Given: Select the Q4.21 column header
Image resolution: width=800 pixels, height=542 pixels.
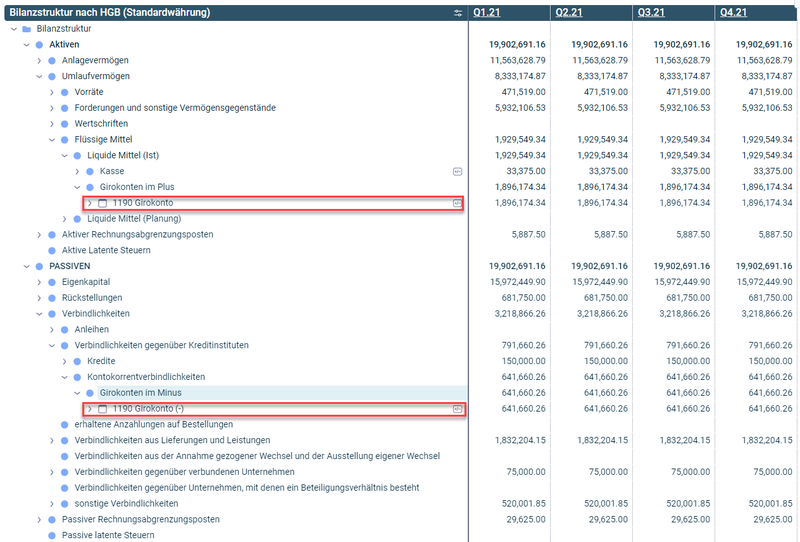Looking at the screenshot, I should (733, 13).
